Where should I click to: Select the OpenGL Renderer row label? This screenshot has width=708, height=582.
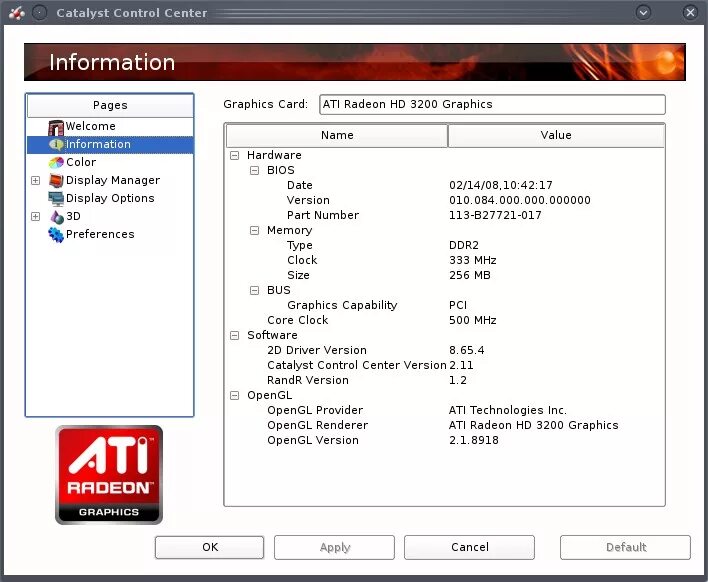click(317, 425)
